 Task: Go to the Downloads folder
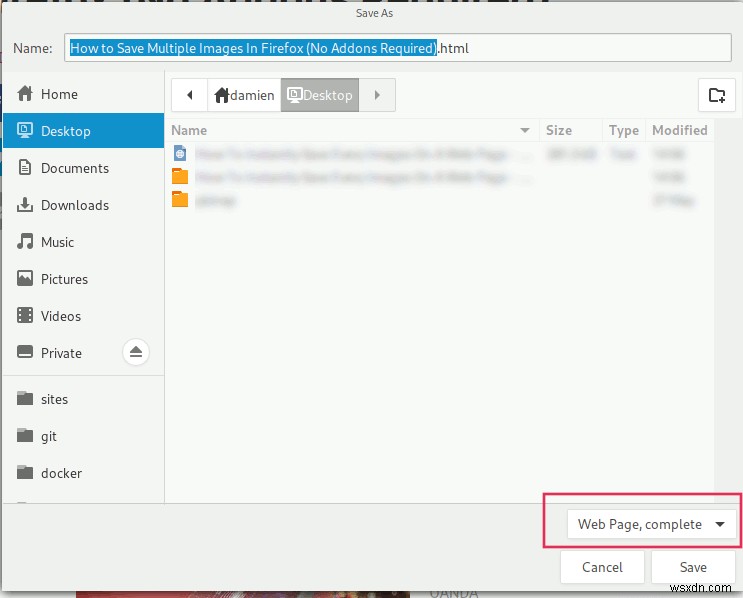tap(83, 205)
